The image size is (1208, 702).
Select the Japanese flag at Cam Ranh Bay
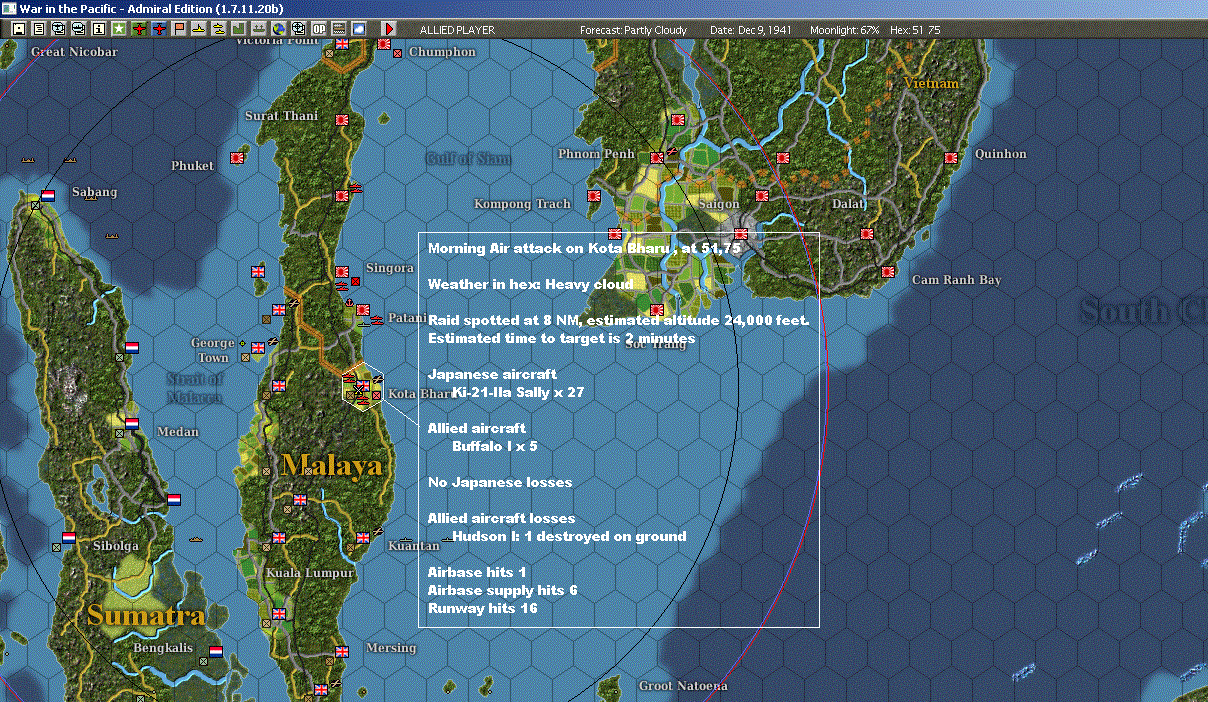(887, 271)
